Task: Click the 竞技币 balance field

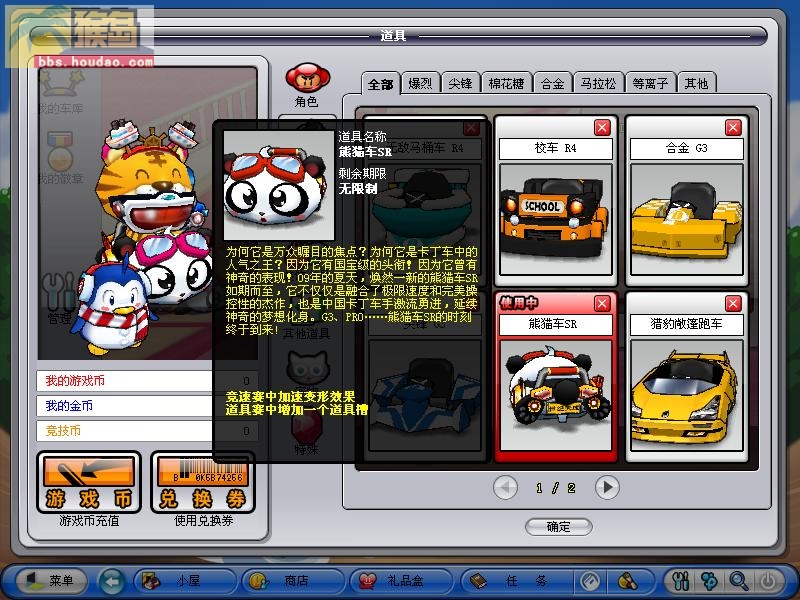Action: coord(147,431)
